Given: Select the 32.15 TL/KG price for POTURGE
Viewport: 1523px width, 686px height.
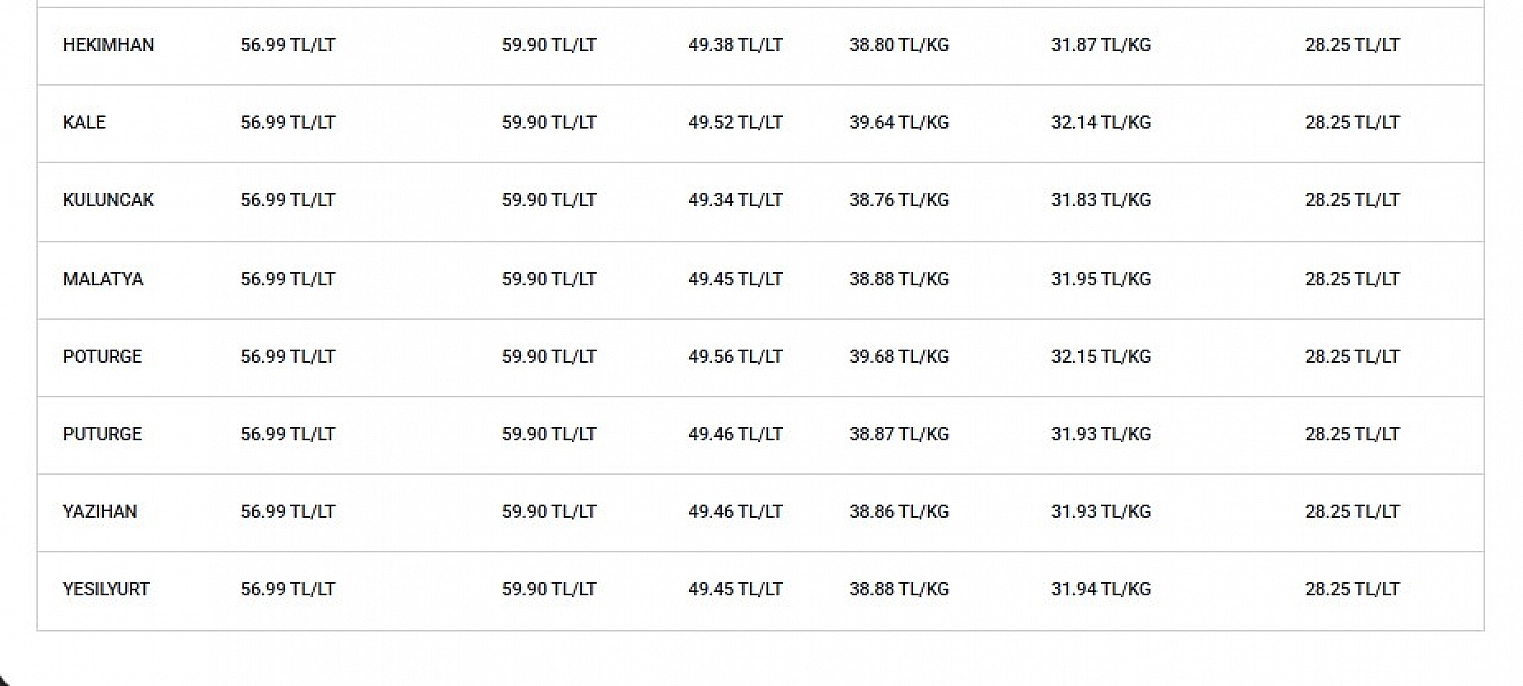Looking at the screenshot, I should (x=1100, y=357).
